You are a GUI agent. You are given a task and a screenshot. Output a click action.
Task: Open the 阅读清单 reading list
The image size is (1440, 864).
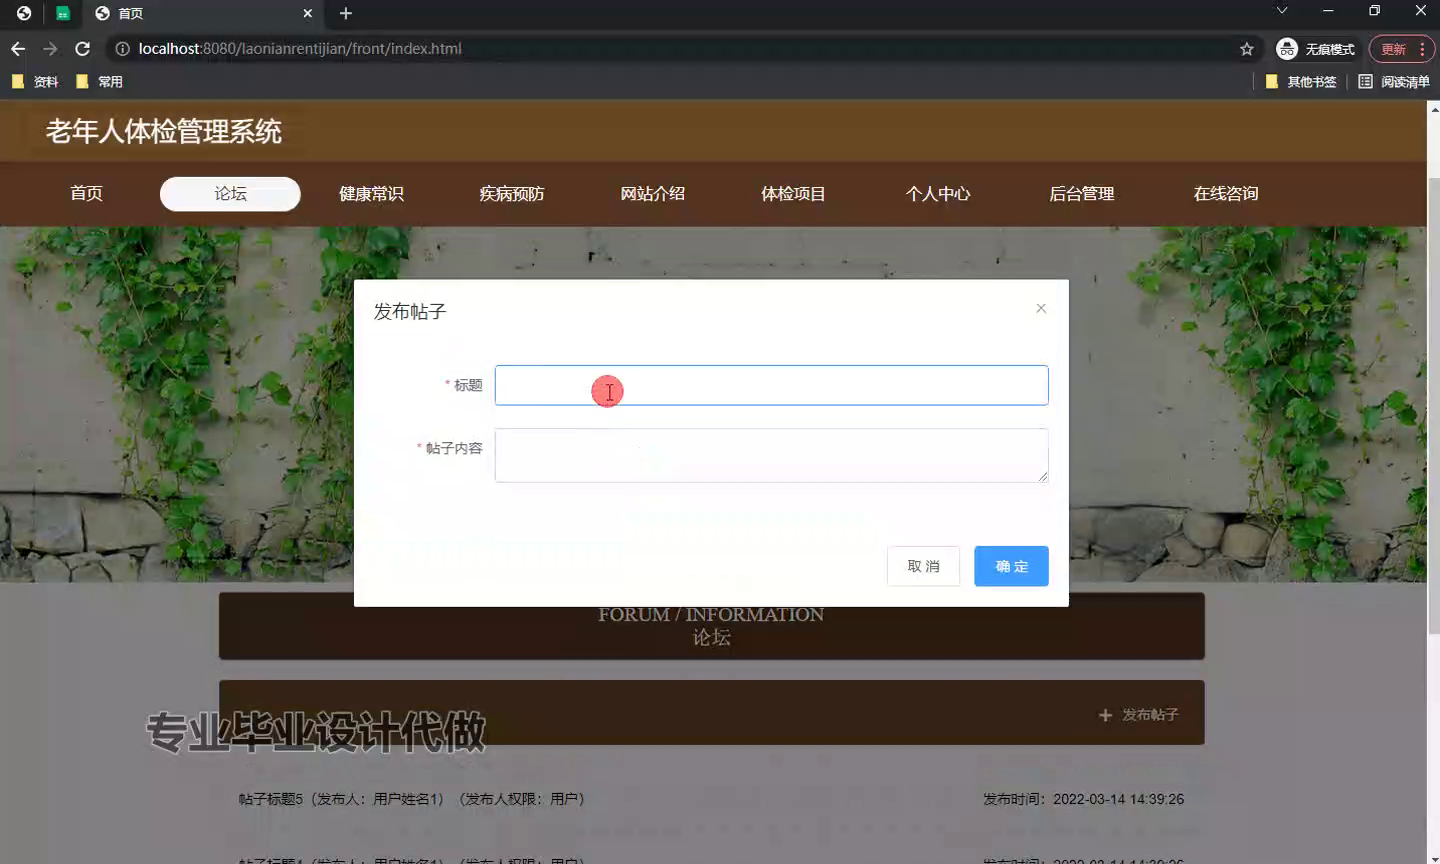pos(1394,82)
